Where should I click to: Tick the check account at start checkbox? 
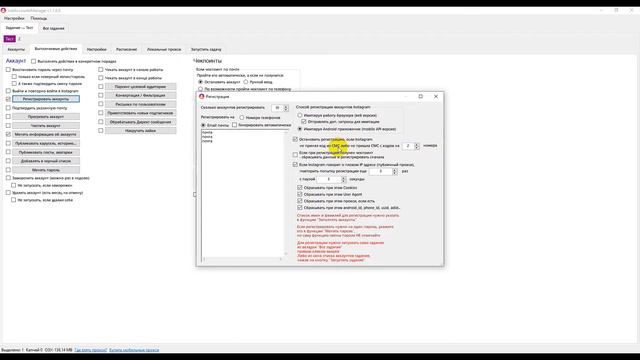coord(101,70)
